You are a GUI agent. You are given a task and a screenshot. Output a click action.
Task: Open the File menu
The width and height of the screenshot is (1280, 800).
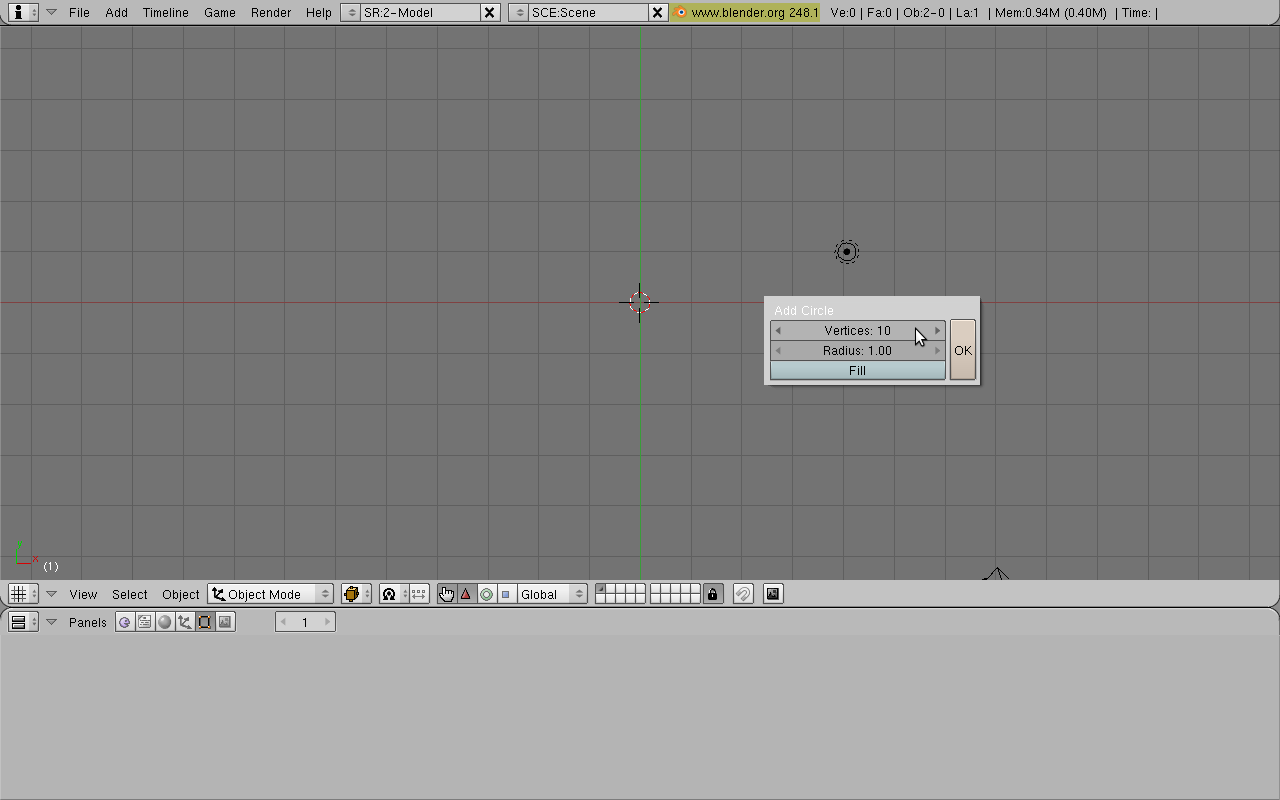coord(79,12)
